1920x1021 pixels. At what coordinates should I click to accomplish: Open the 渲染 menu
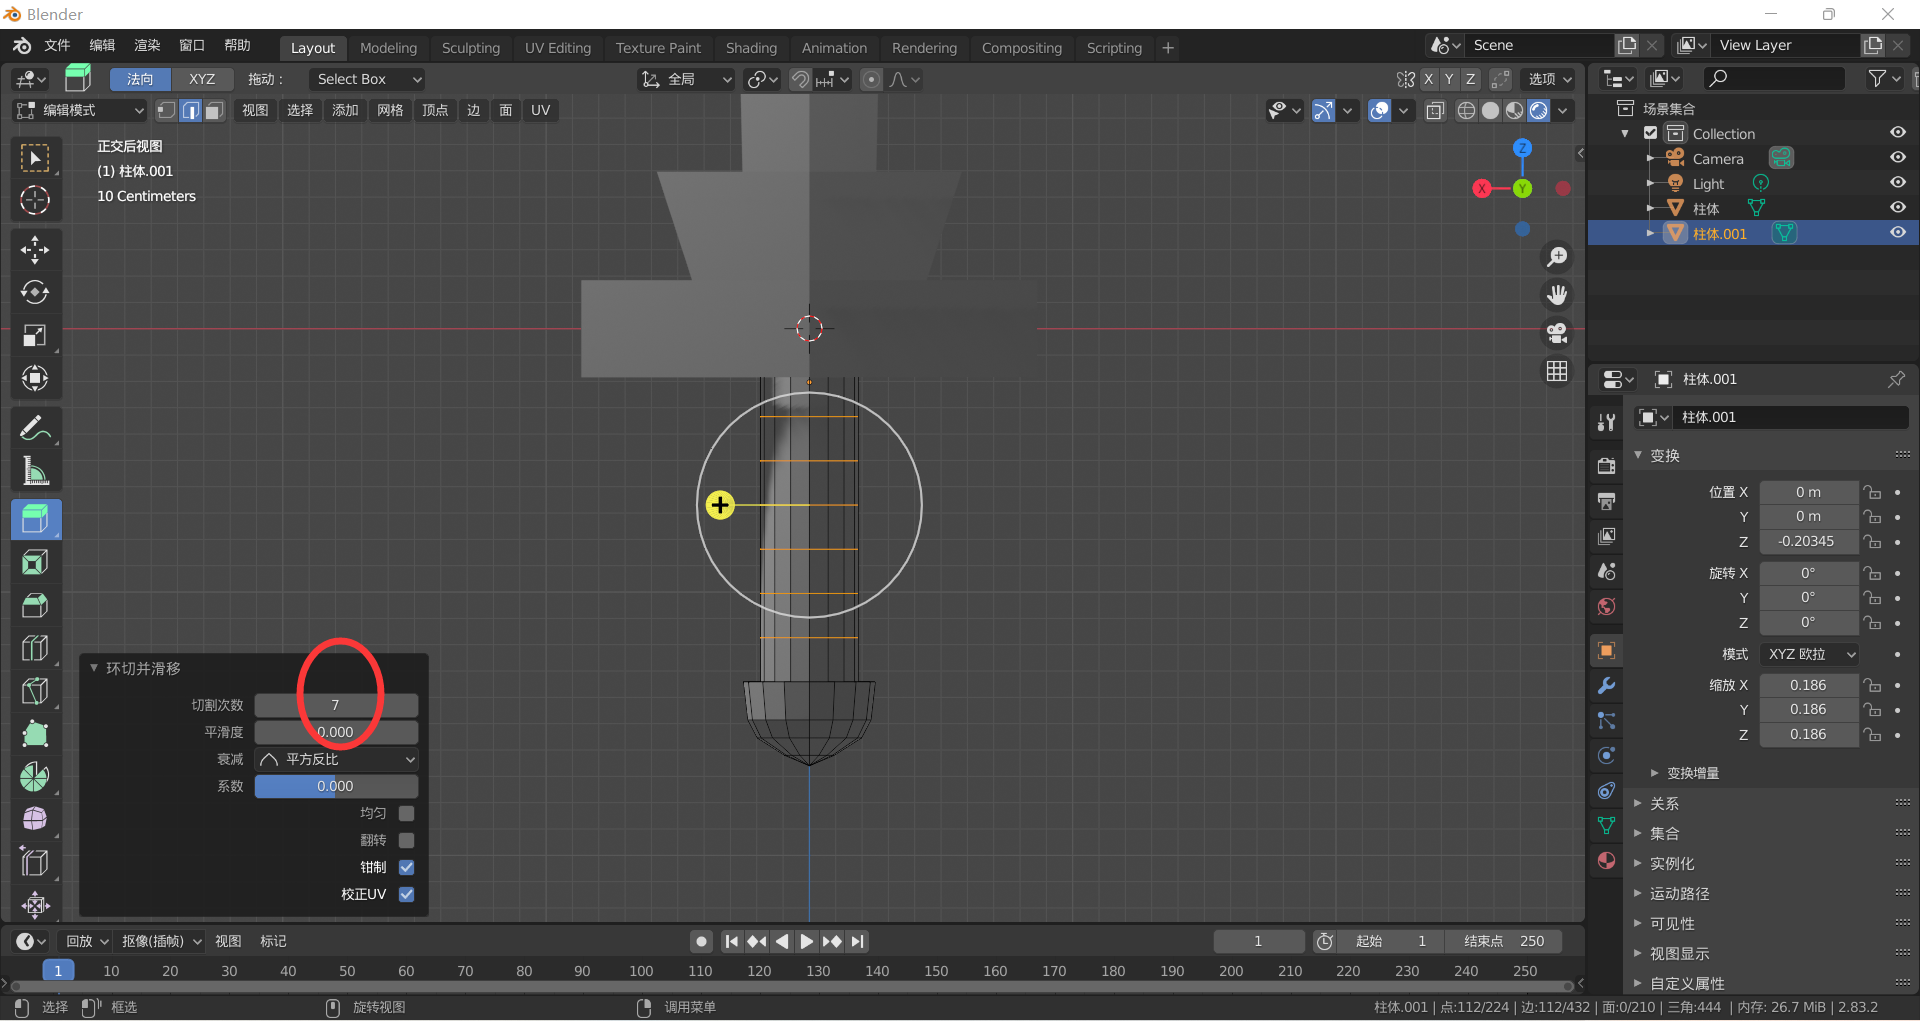pyautogui.click(x=147, y=46)
